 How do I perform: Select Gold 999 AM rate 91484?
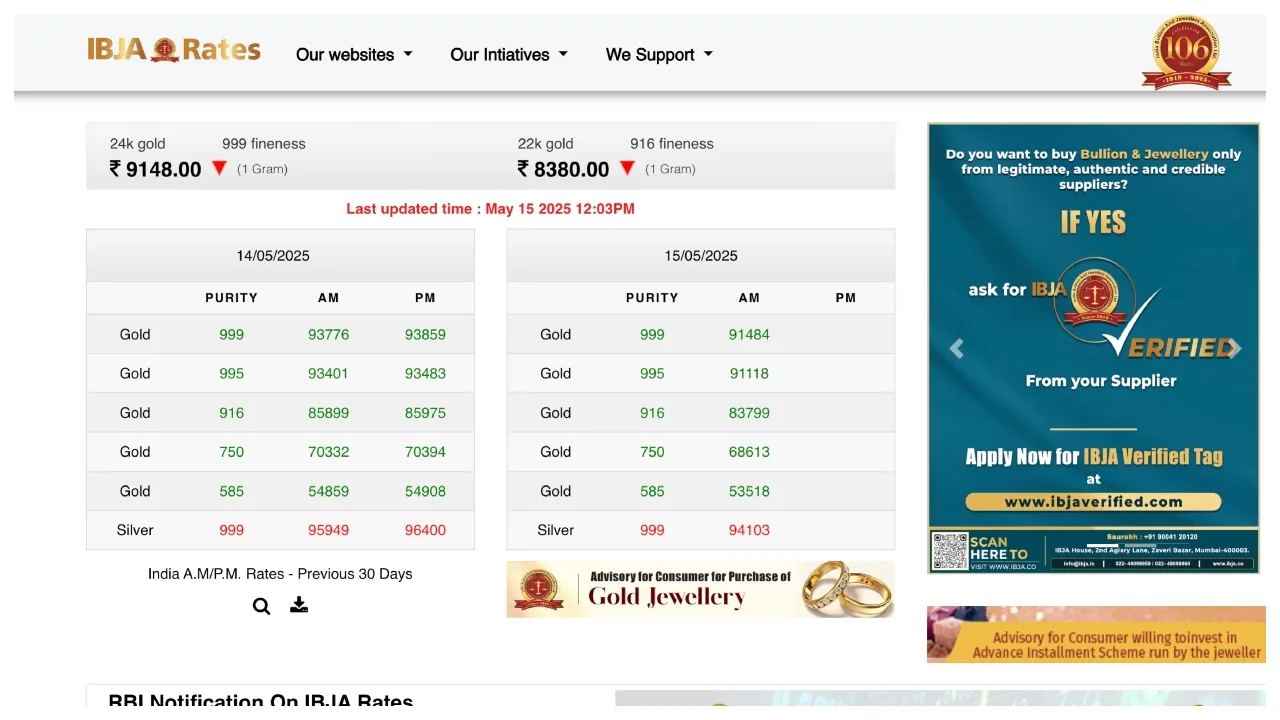pyautogui.click(x=749, y=335)
